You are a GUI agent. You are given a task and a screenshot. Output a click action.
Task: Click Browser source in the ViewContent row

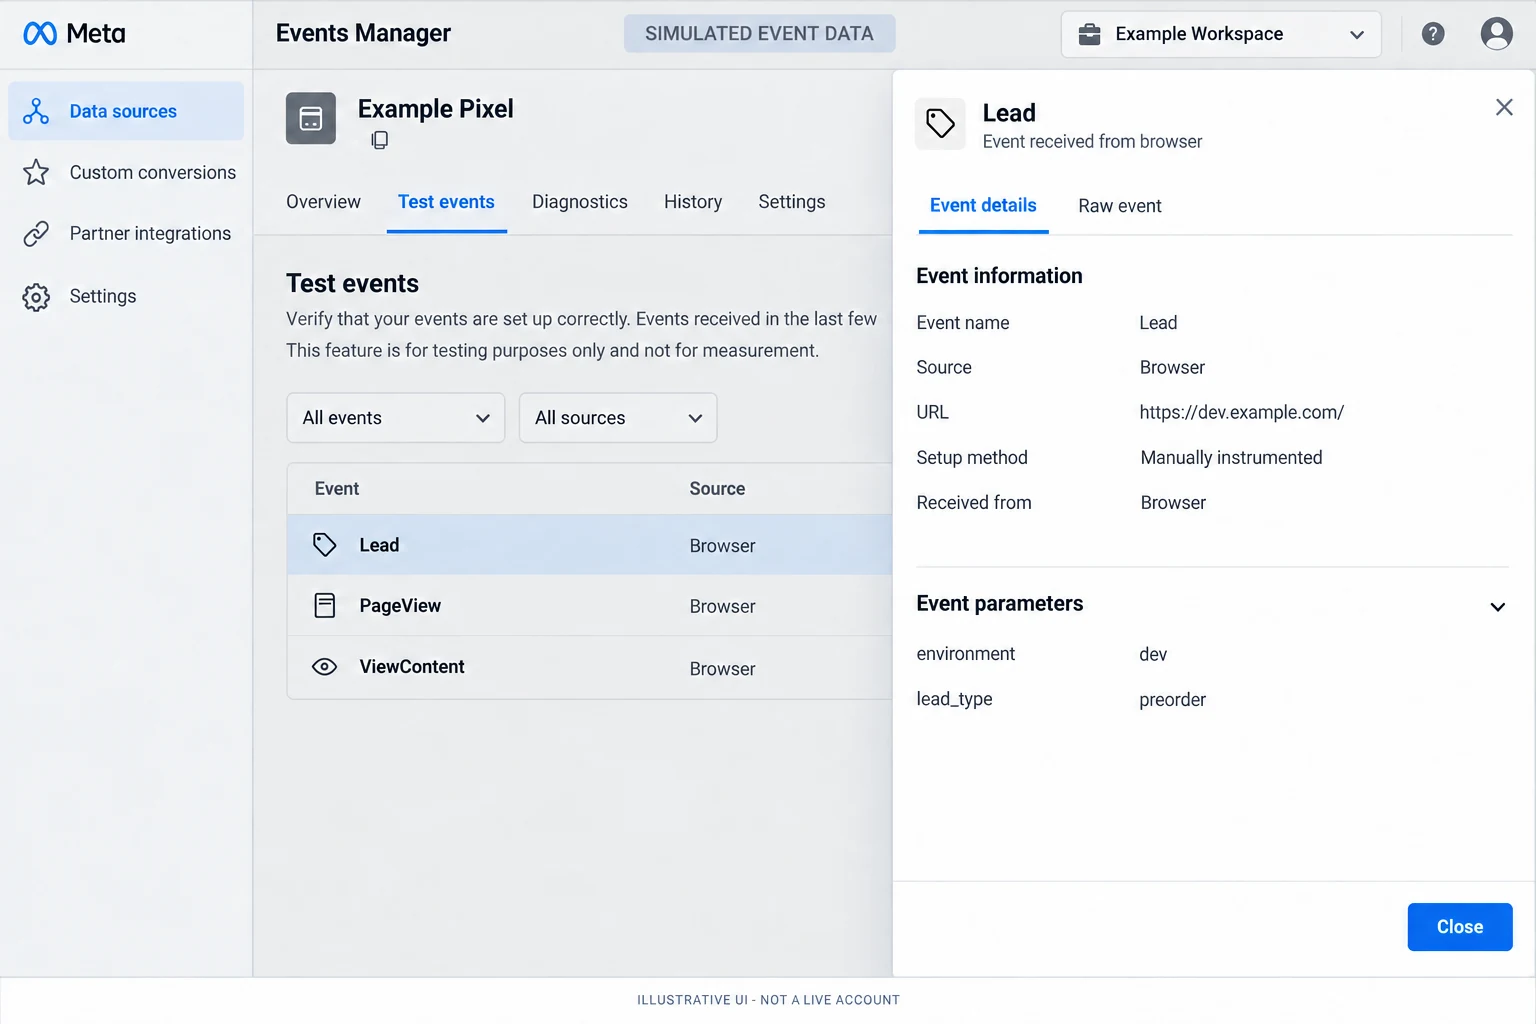722,669
